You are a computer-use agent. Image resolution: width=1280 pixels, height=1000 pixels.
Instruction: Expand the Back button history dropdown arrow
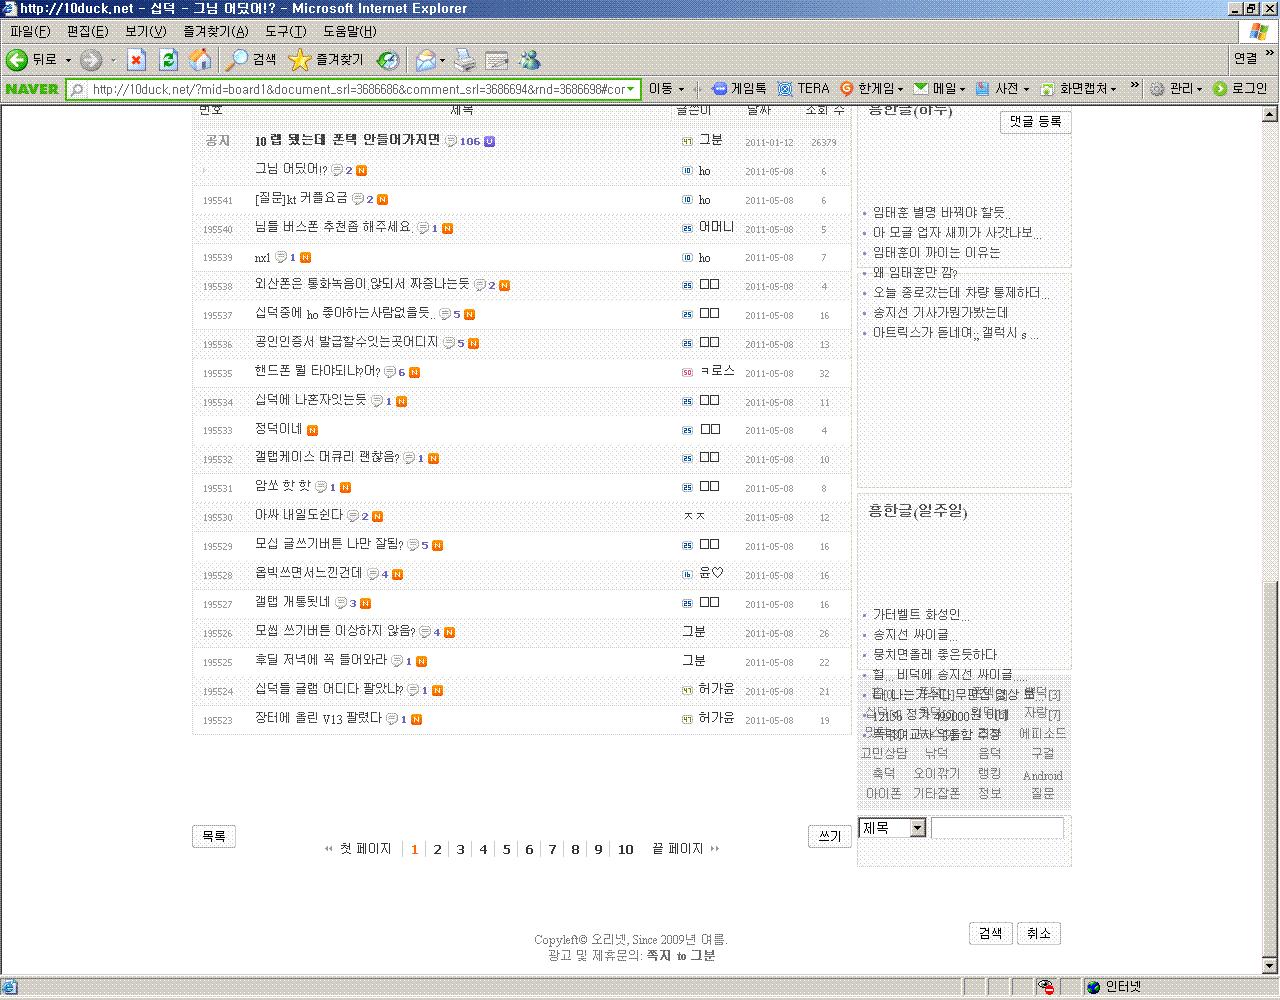coord(69,60)
